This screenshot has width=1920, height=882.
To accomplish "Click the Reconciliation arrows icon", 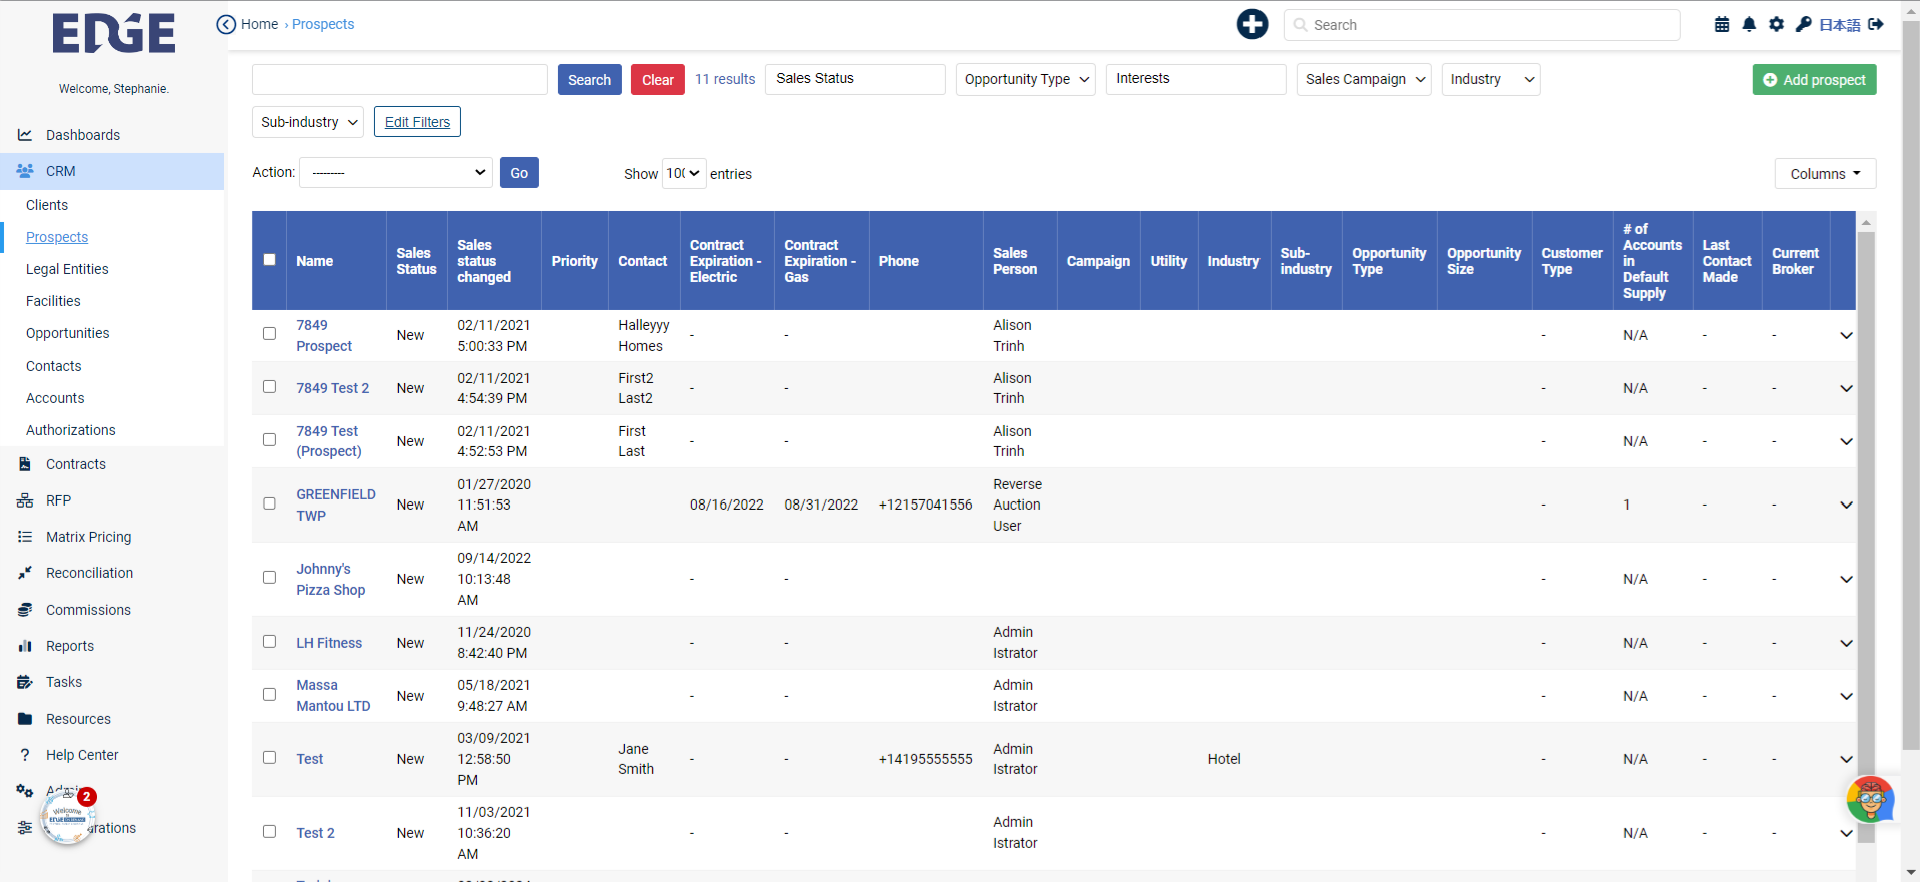I will [x=25, y=573].
